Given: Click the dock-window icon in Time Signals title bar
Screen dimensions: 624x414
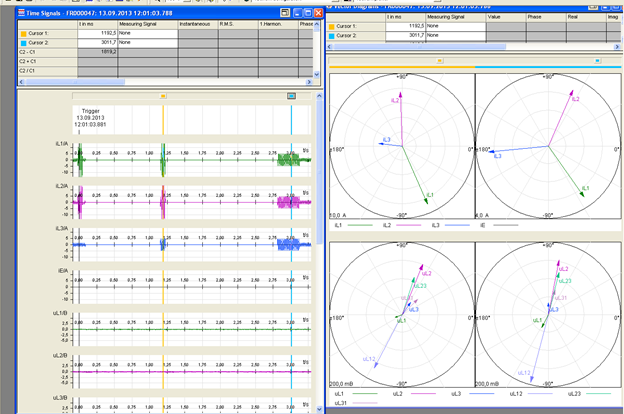Looking at the screenshot, I should (285, 13).
